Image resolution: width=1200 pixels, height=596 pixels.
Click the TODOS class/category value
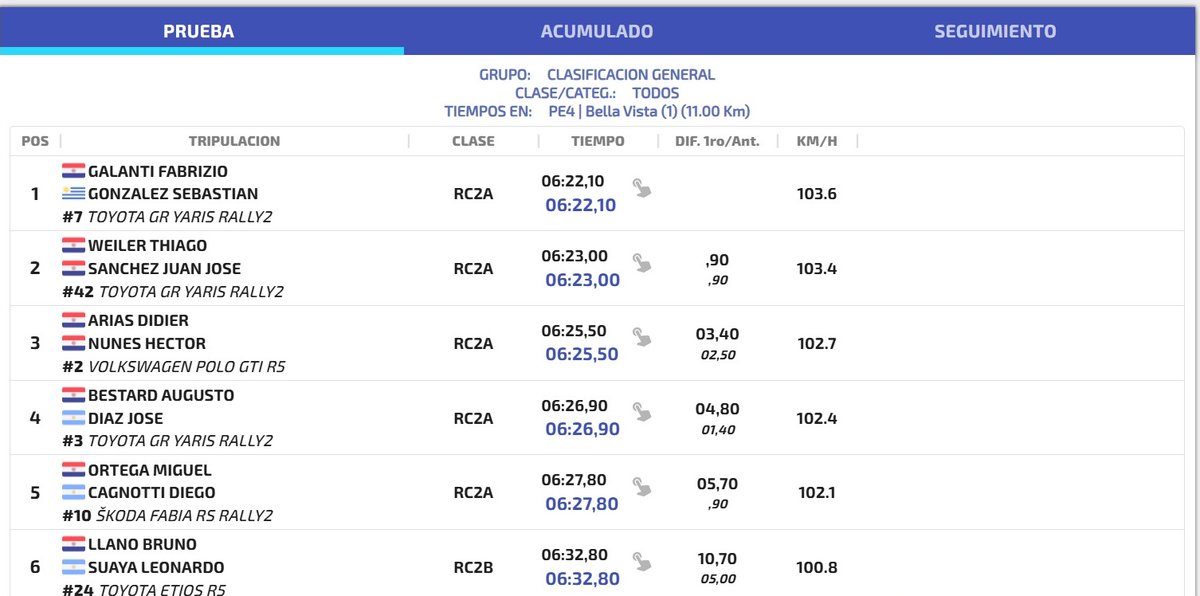(x=656, y=93)
